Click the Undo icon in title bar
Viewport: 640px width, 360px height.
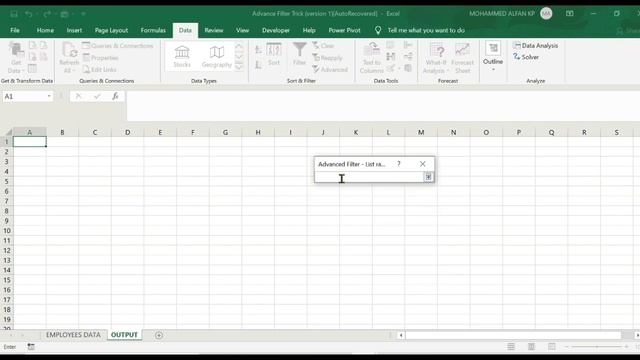pos(29,14)
